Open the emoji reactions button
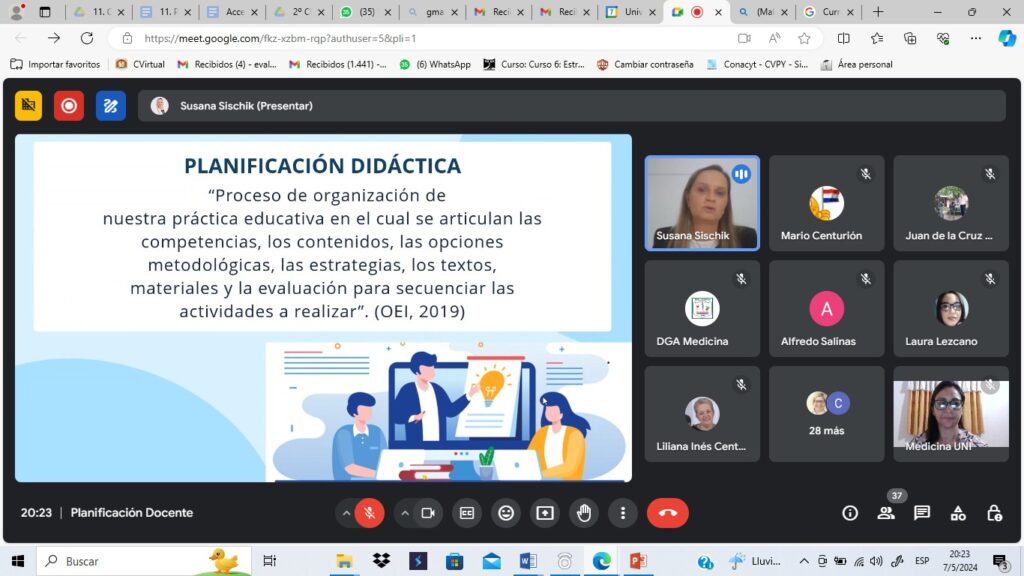The width and height of the screenshot is (1024, 576). pos(506,513)
